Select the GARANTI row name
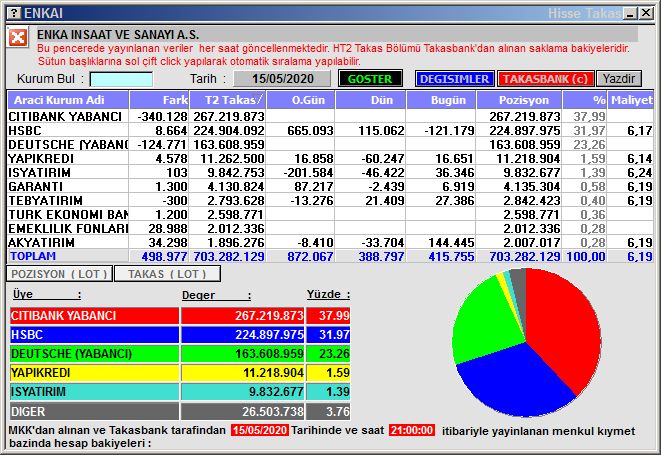661x455 pixels. (35, 186)
